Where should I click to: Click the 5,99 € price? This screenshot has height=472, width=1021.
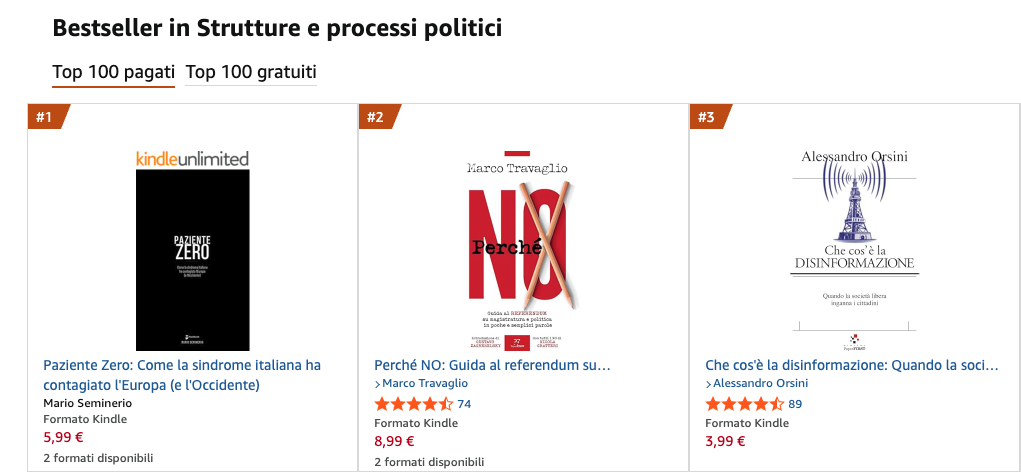[x=63, y=438]
